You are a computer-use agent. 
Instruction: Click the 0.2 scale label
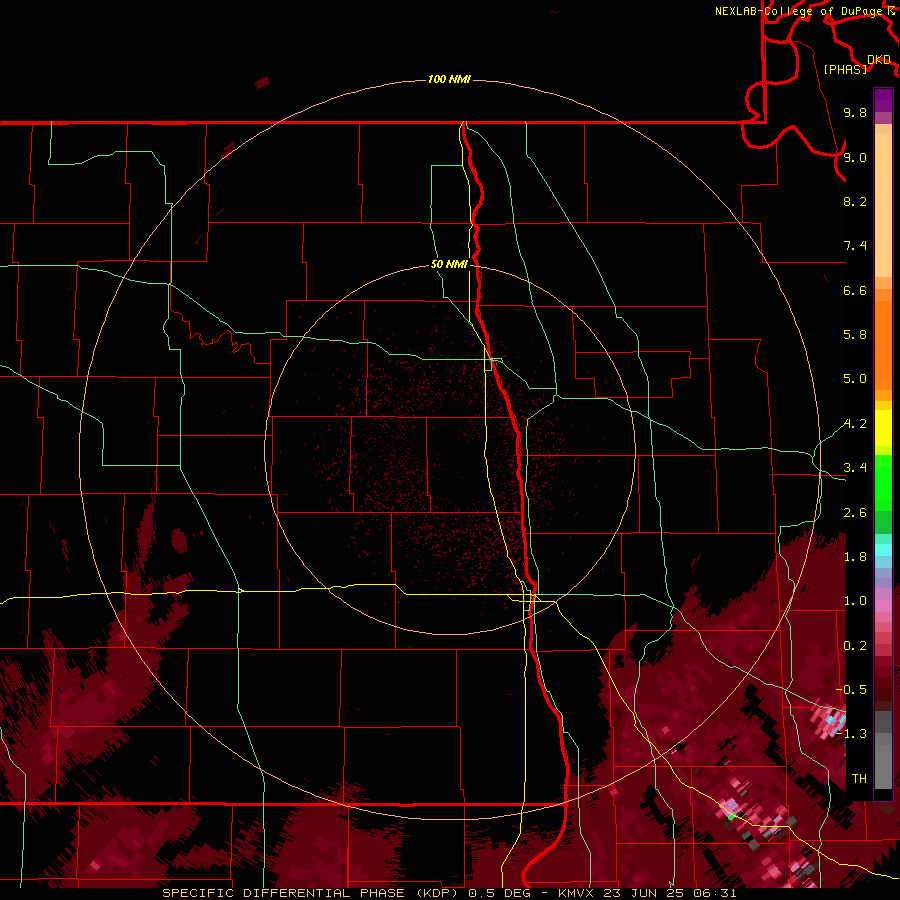tap(855, 646)
